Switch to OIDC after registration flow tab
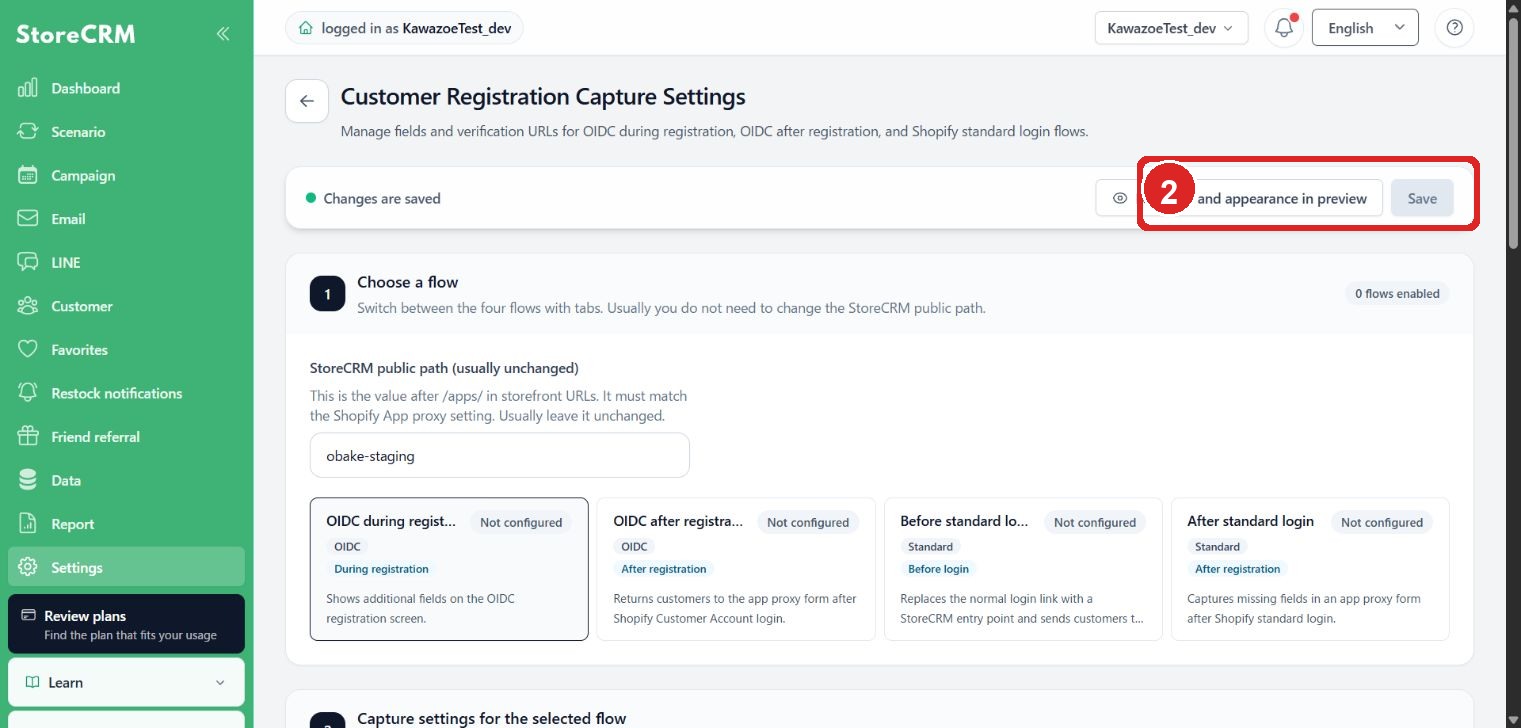The image size is (1521, 728). pos(736,569)
